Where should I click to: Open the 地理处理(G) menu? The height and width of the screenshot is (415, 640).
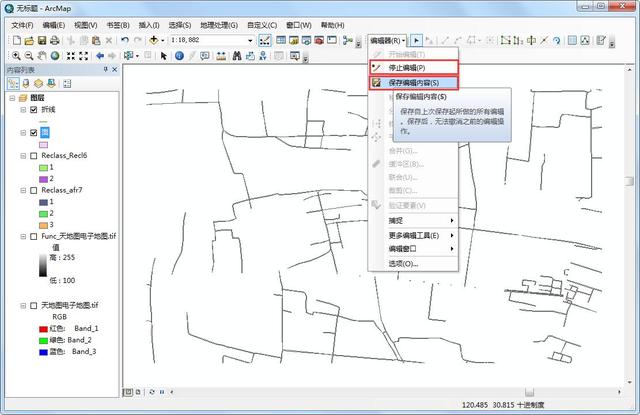tap(219, 25)
